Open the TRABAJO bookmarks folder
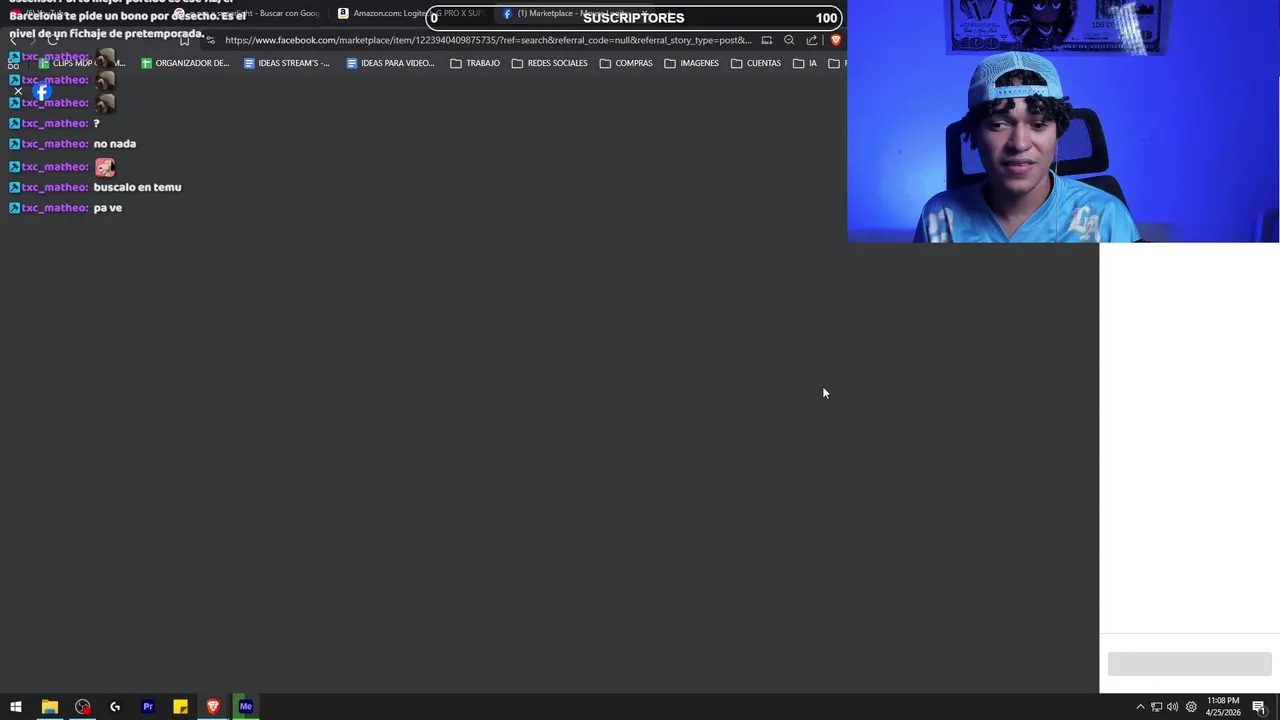This screenshot has height=720, width=1280. pos(475,63)
